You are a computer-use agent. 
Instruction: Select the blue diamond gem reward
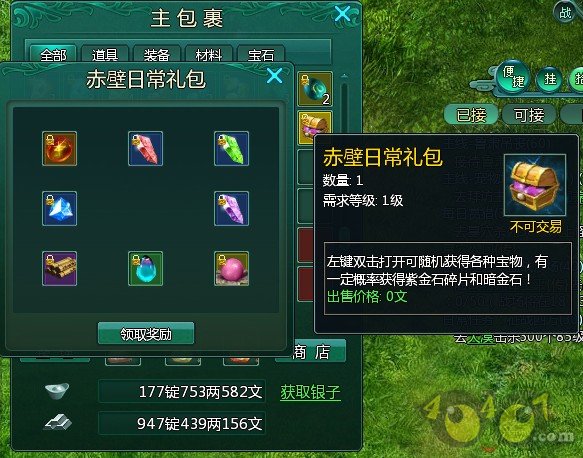59,208
